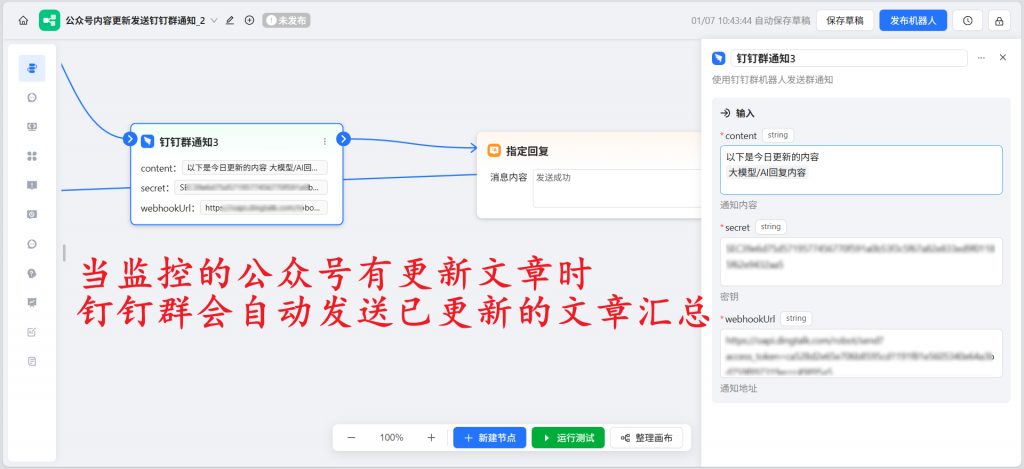Viewport: 1024px width, 469px height.
Task: Click string tag next to secret
Action: pyautogui.click(x=771, y=227)
